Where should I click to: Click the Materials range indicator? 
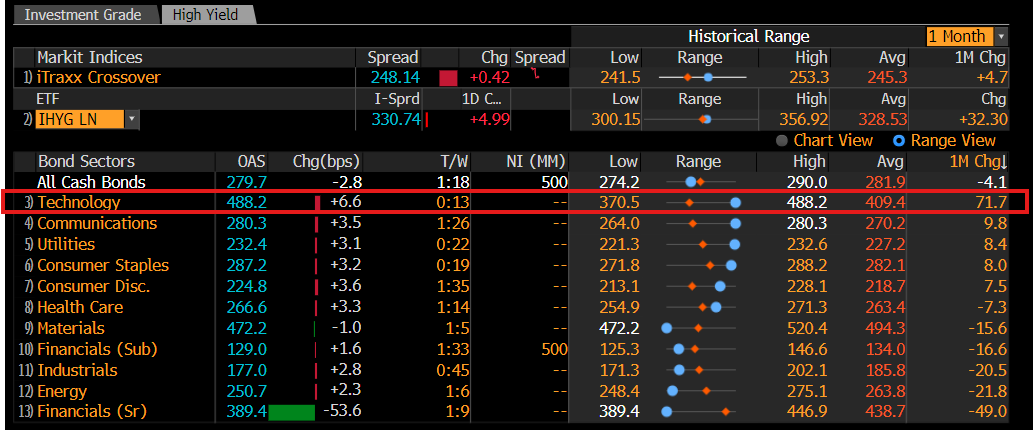click(700, 328)
